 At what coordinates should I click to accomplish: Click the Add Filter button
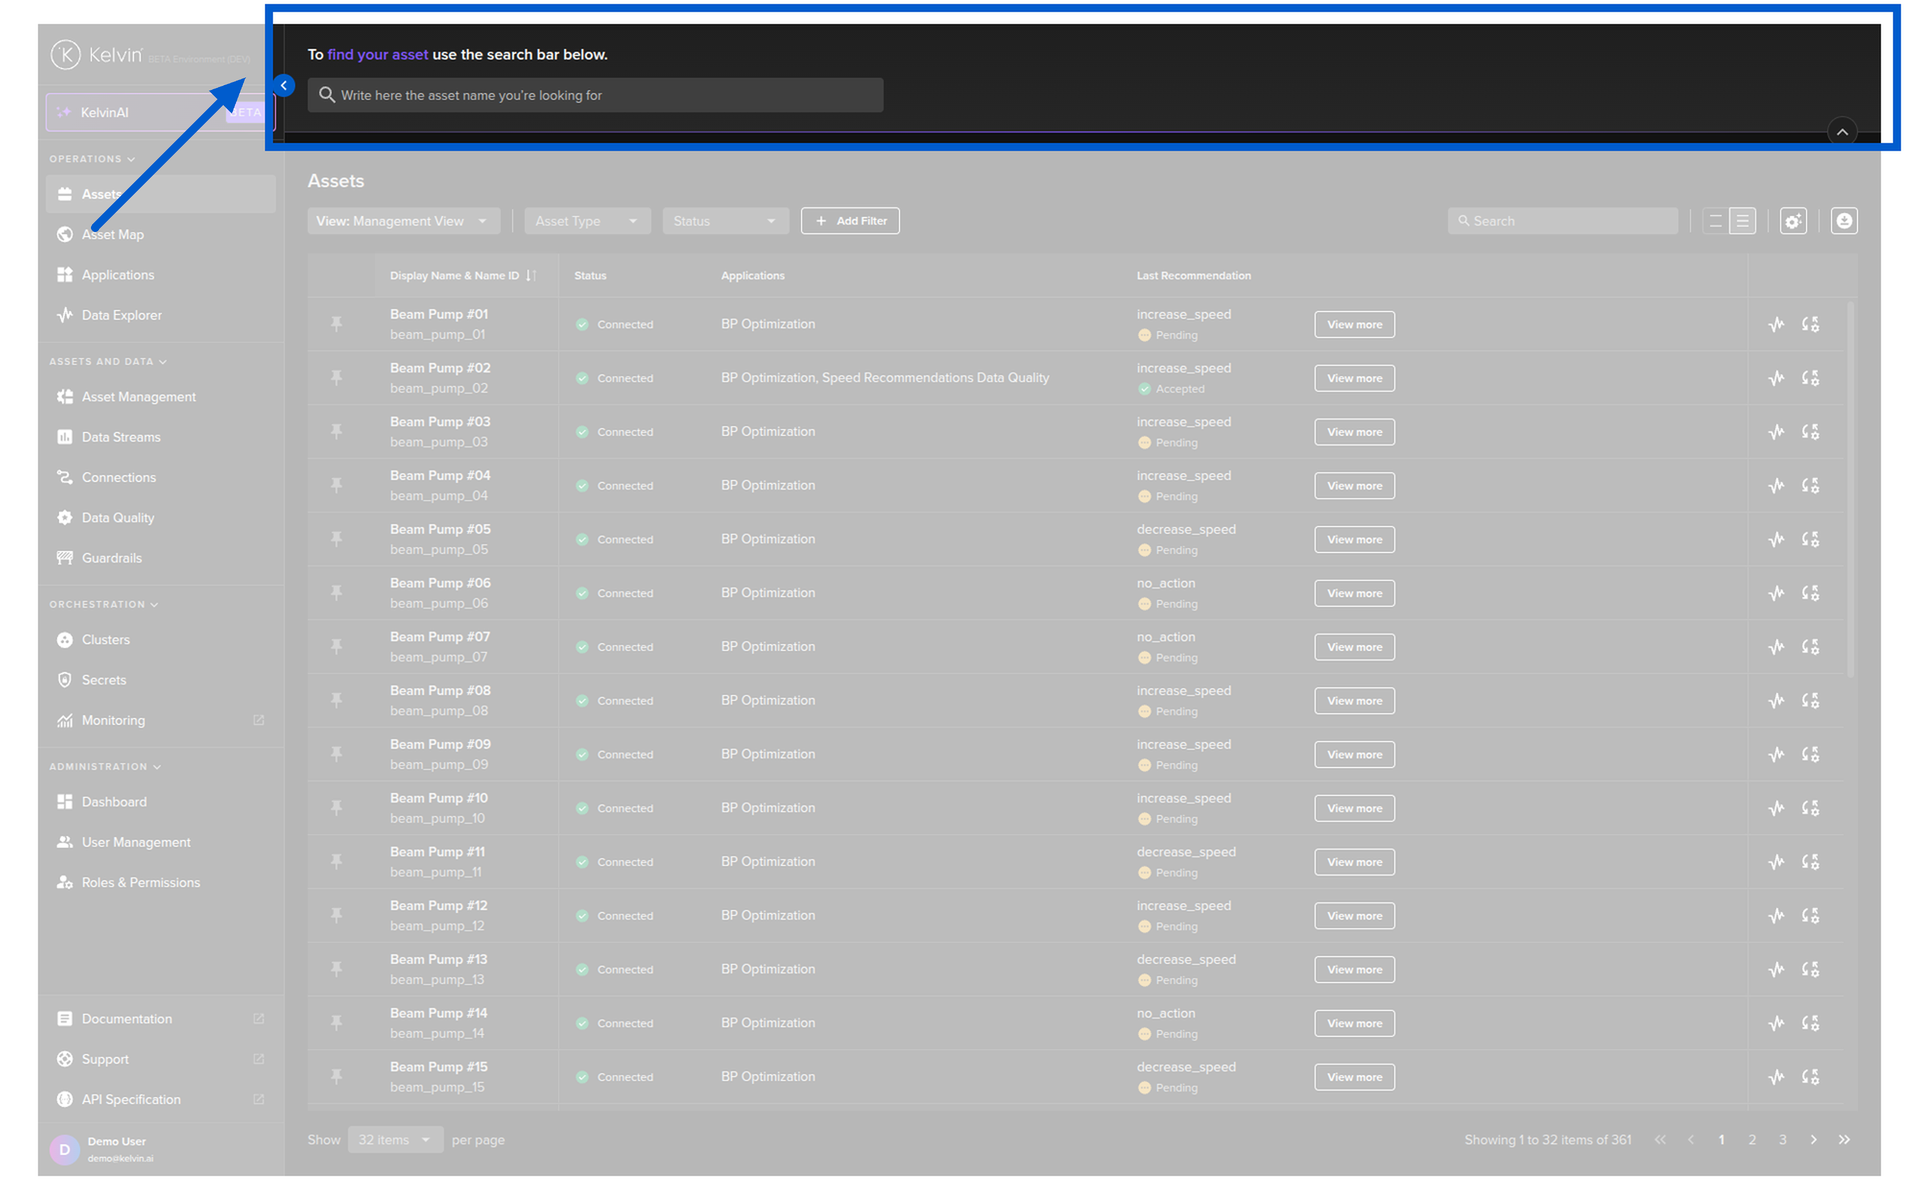[850, 221]
